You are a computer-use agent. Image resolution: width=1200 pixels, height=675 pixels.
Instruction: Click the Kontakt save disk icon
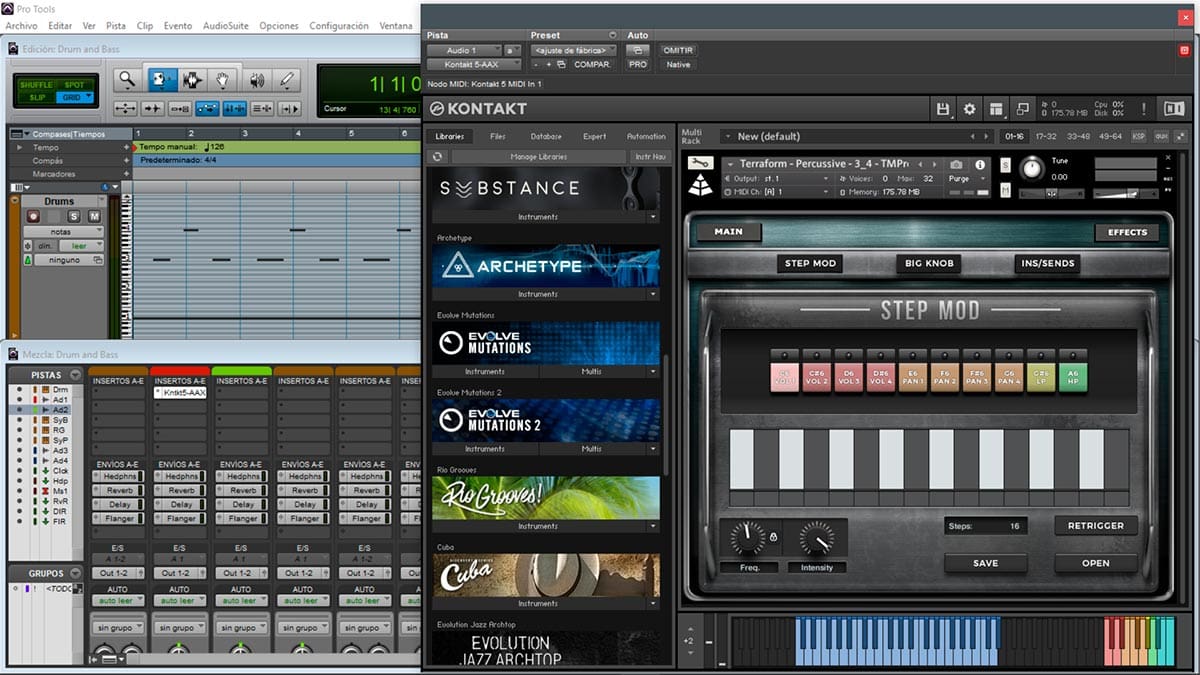click(943, 109)
